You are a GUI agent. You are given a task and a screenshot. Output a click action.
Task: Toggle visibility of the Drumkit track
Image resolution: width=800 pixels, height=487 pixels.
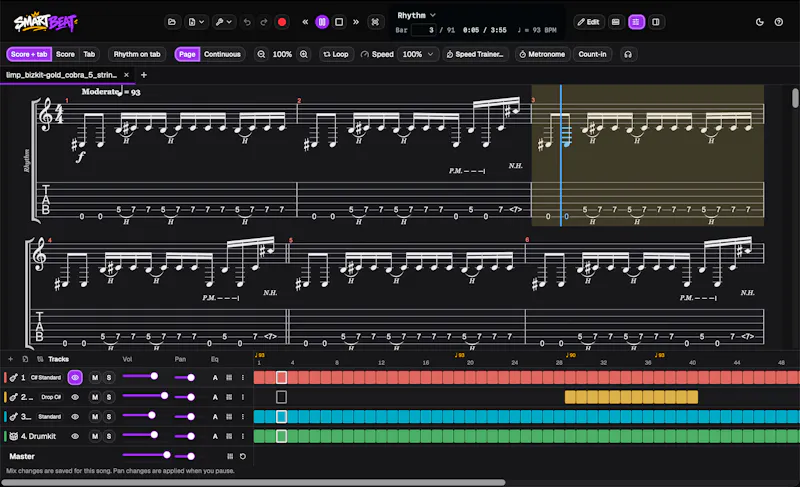[75, 436]
